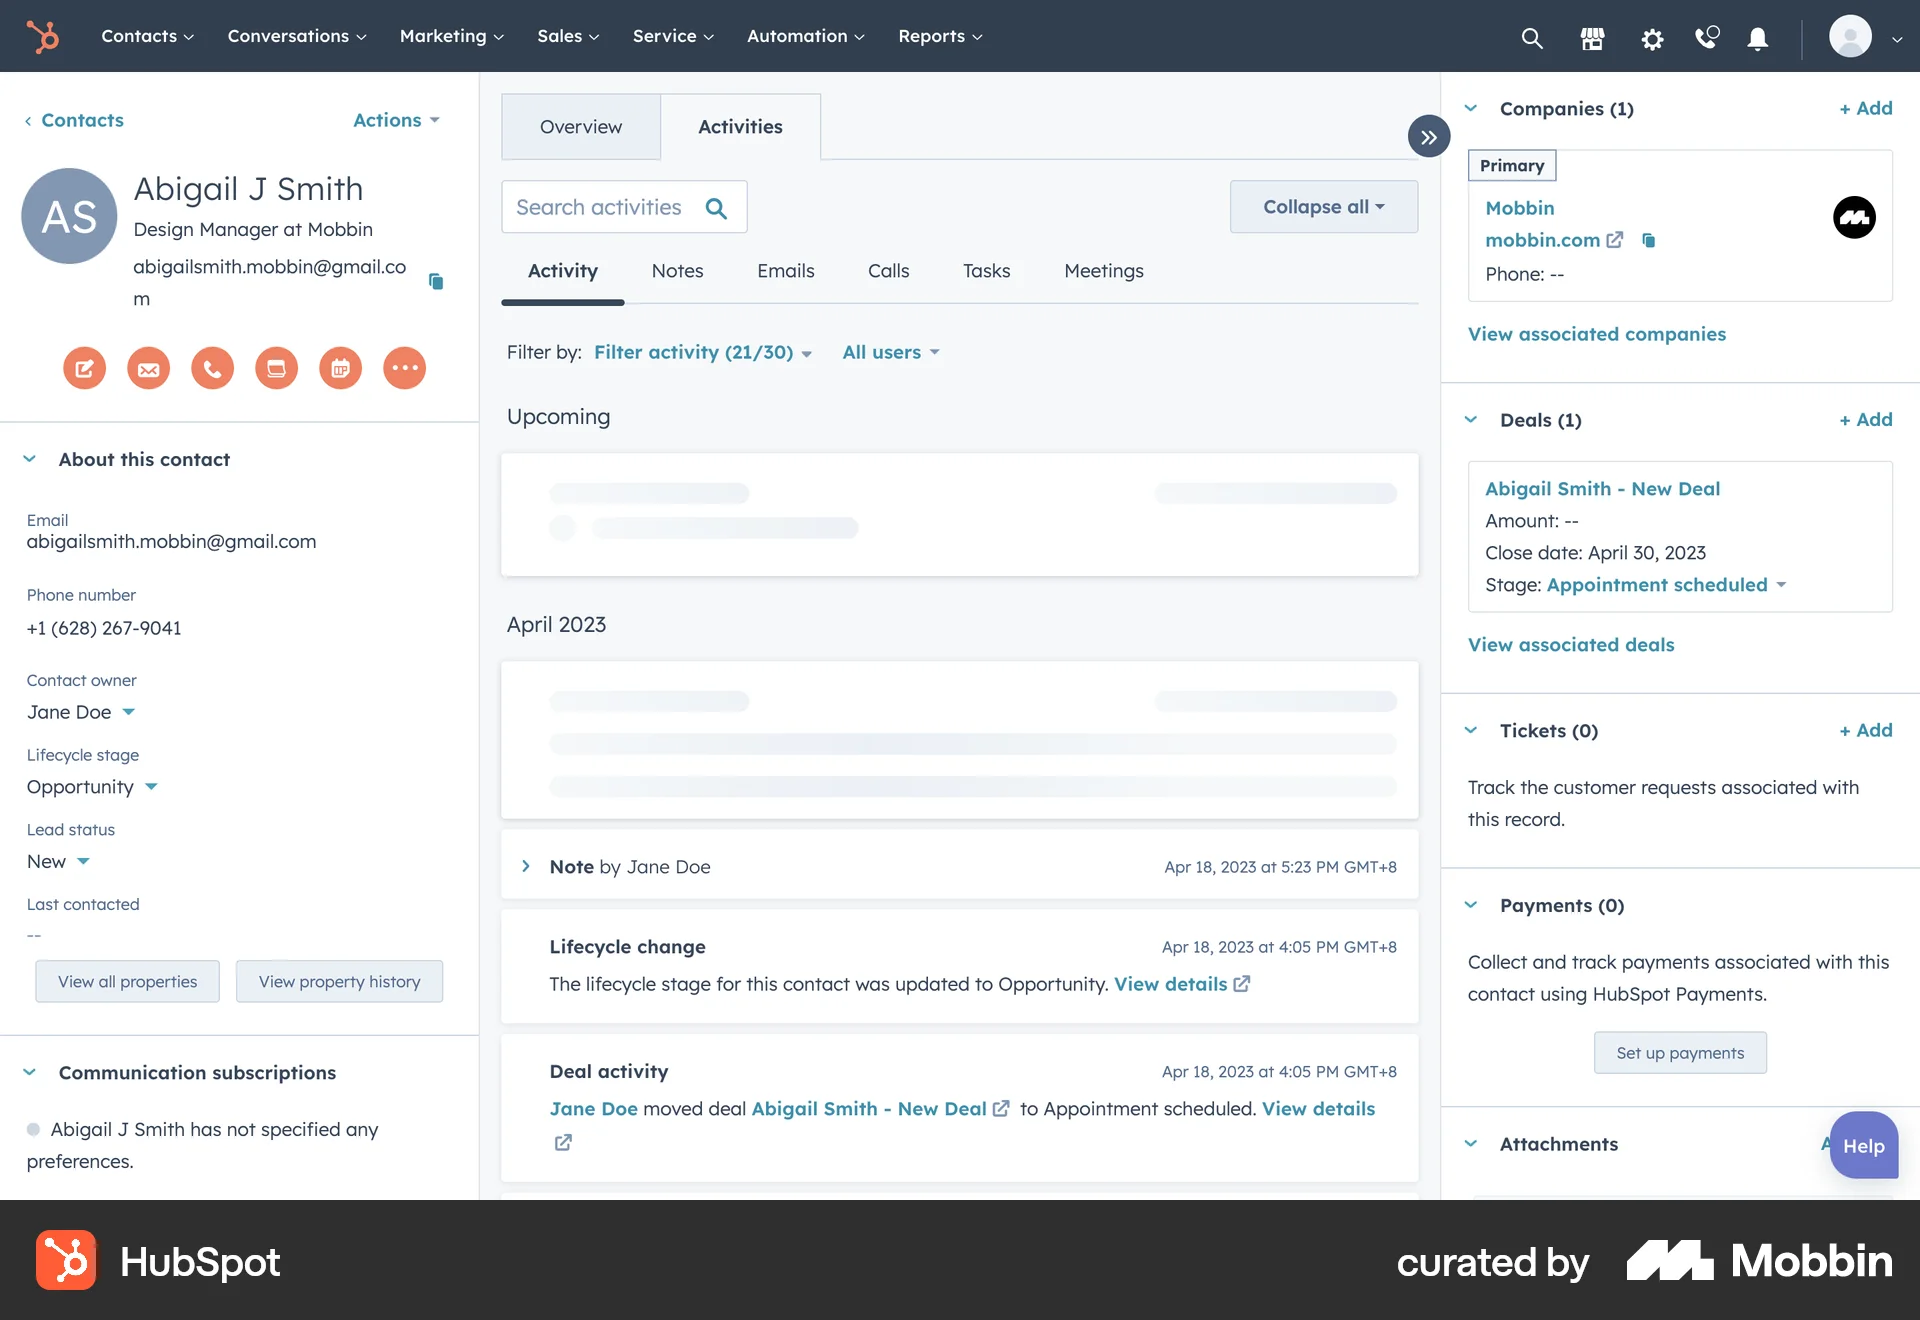Open the Marketing menu
The height and width of the screenshot is (1320, 1920).
pyautogui.click(x=452, y=36)
